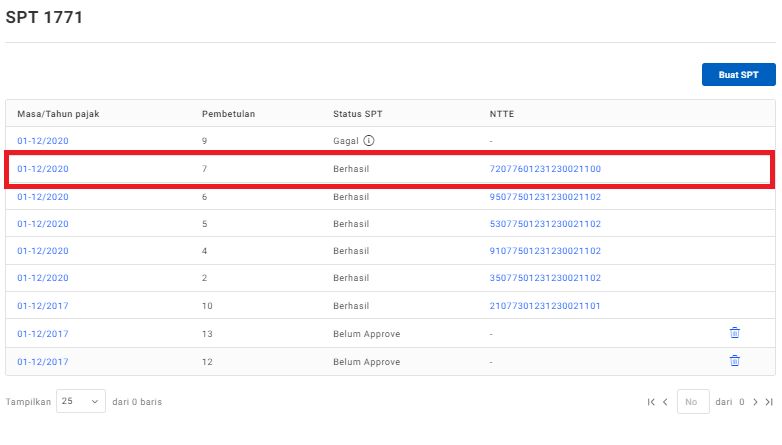Open NTTE link 95077501231230021102

click(544, 197)
